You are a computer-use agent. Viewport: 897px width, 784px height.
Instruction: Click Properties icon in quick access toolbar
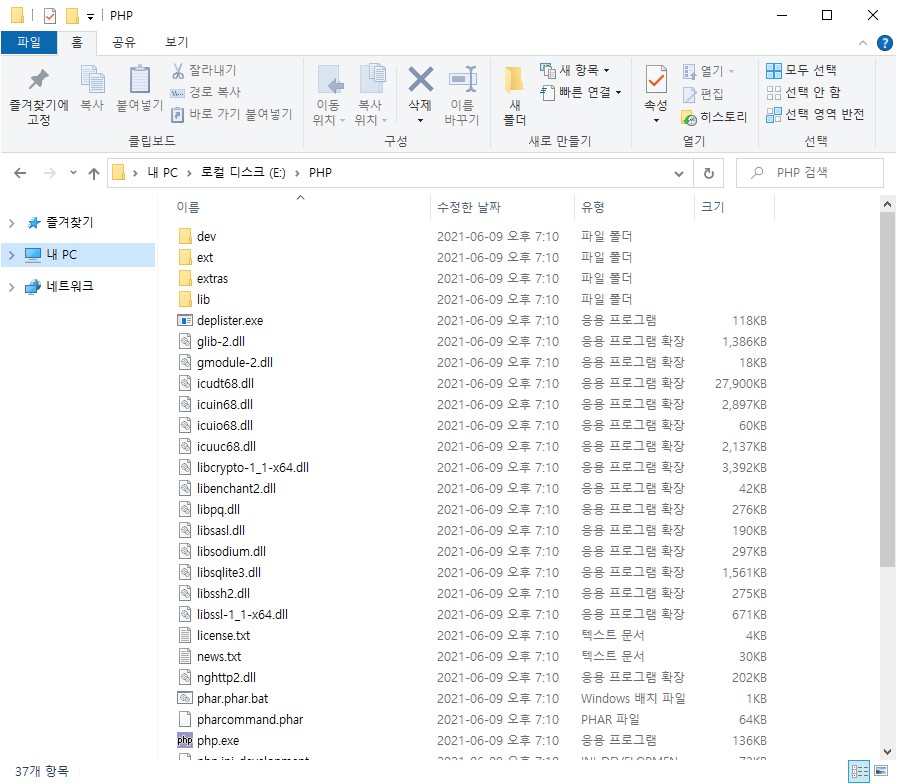pyautogui.click(x=50, y=15)
